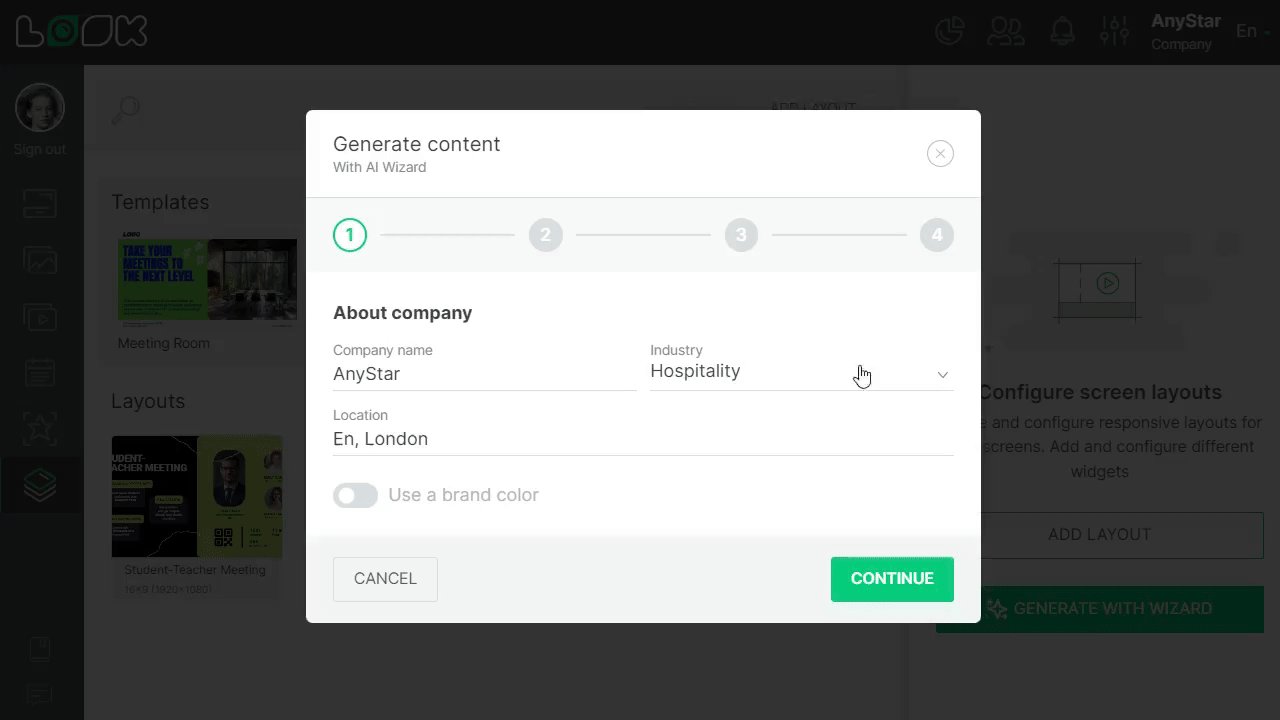The image size is (1280, 720).
Task: Open the layers section in the sidebar
Action: click(x=39, y=485)
